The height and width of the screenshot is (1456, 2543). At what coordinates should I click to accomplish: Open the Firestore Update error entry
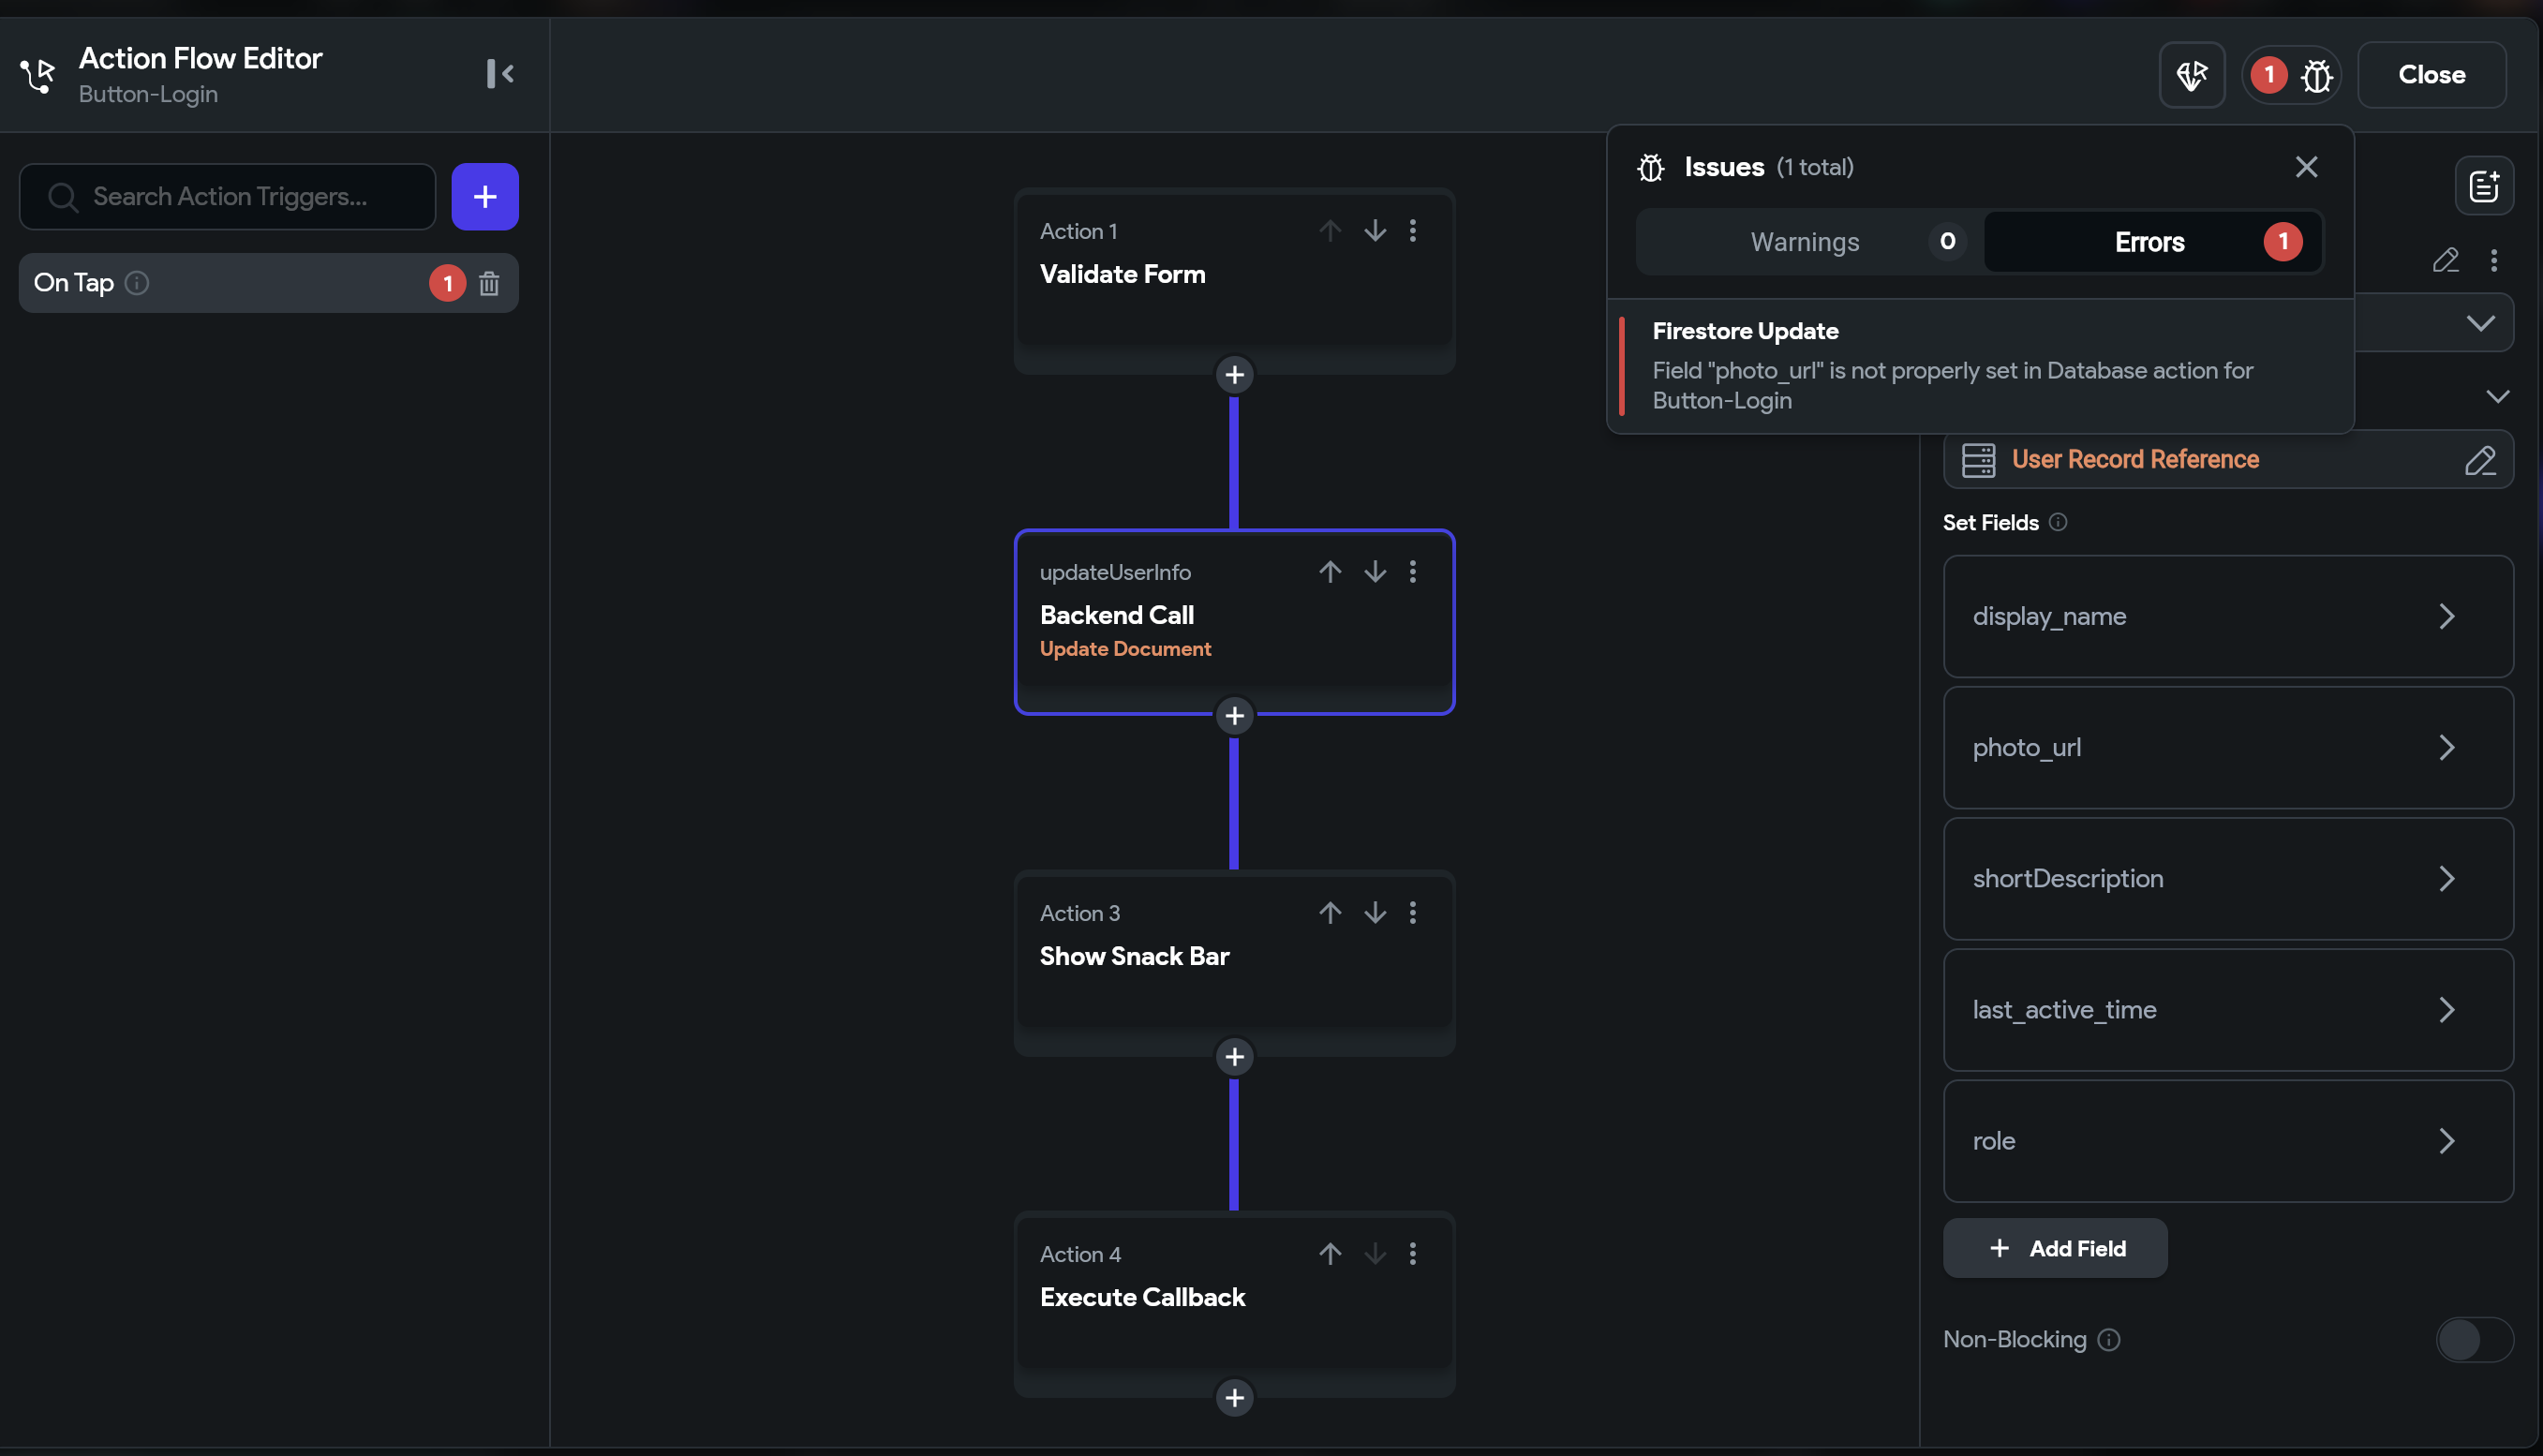1980,366
